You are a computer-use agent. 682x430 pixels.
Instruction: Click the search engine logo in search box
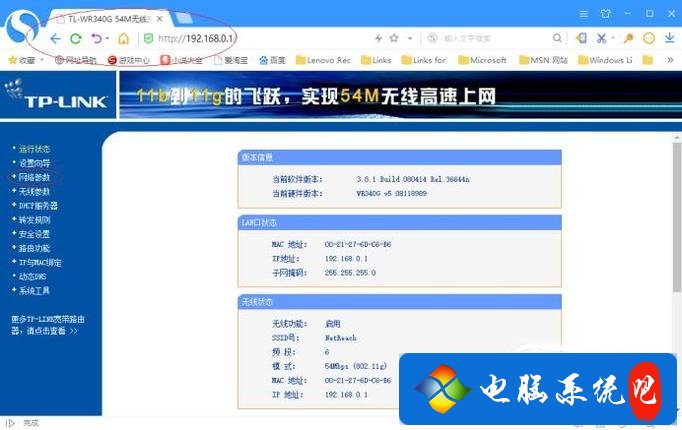(432, 38)
